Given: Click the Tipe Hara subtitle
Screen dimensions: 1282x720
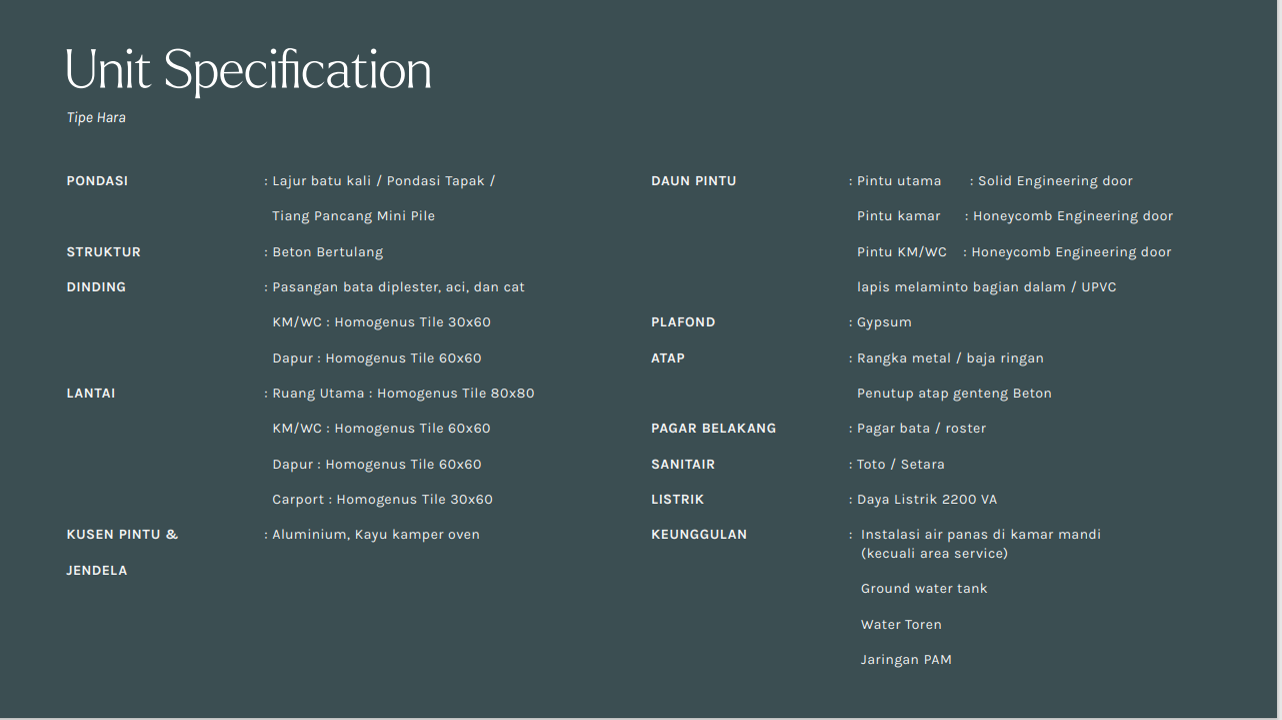Looking at the screenshot, I should (96, 118).
